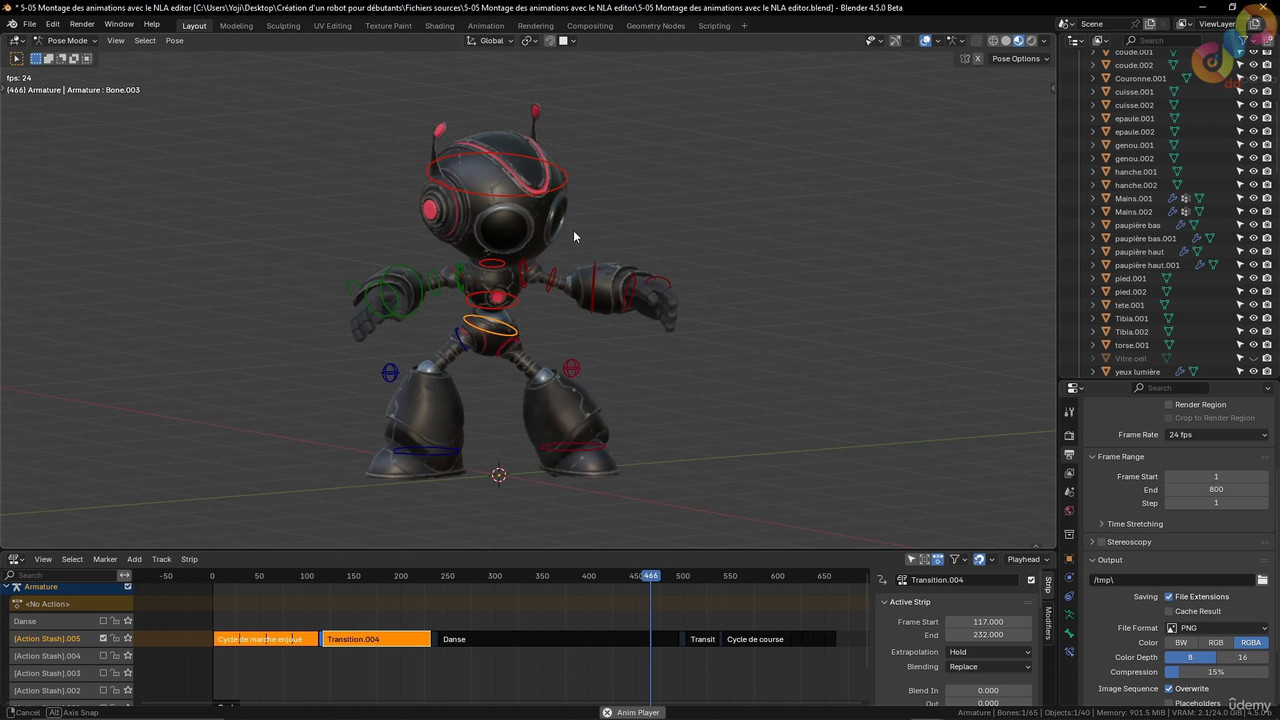1280x720 pixels.
Task: Switch to the Animation workspace tab
Action: point(486,25)
